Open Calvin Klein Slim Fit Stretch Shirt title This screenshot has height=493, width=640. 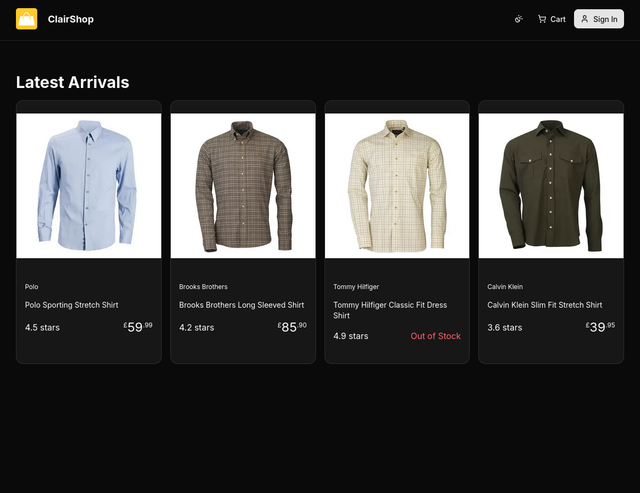pyautogui.click(x=544, y=305)
